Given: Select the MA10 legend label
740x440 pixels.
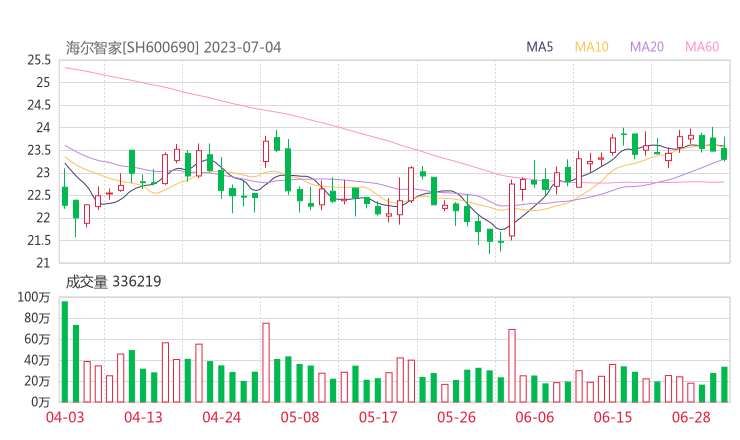Looking at the screenshot, I should [591, 47].
